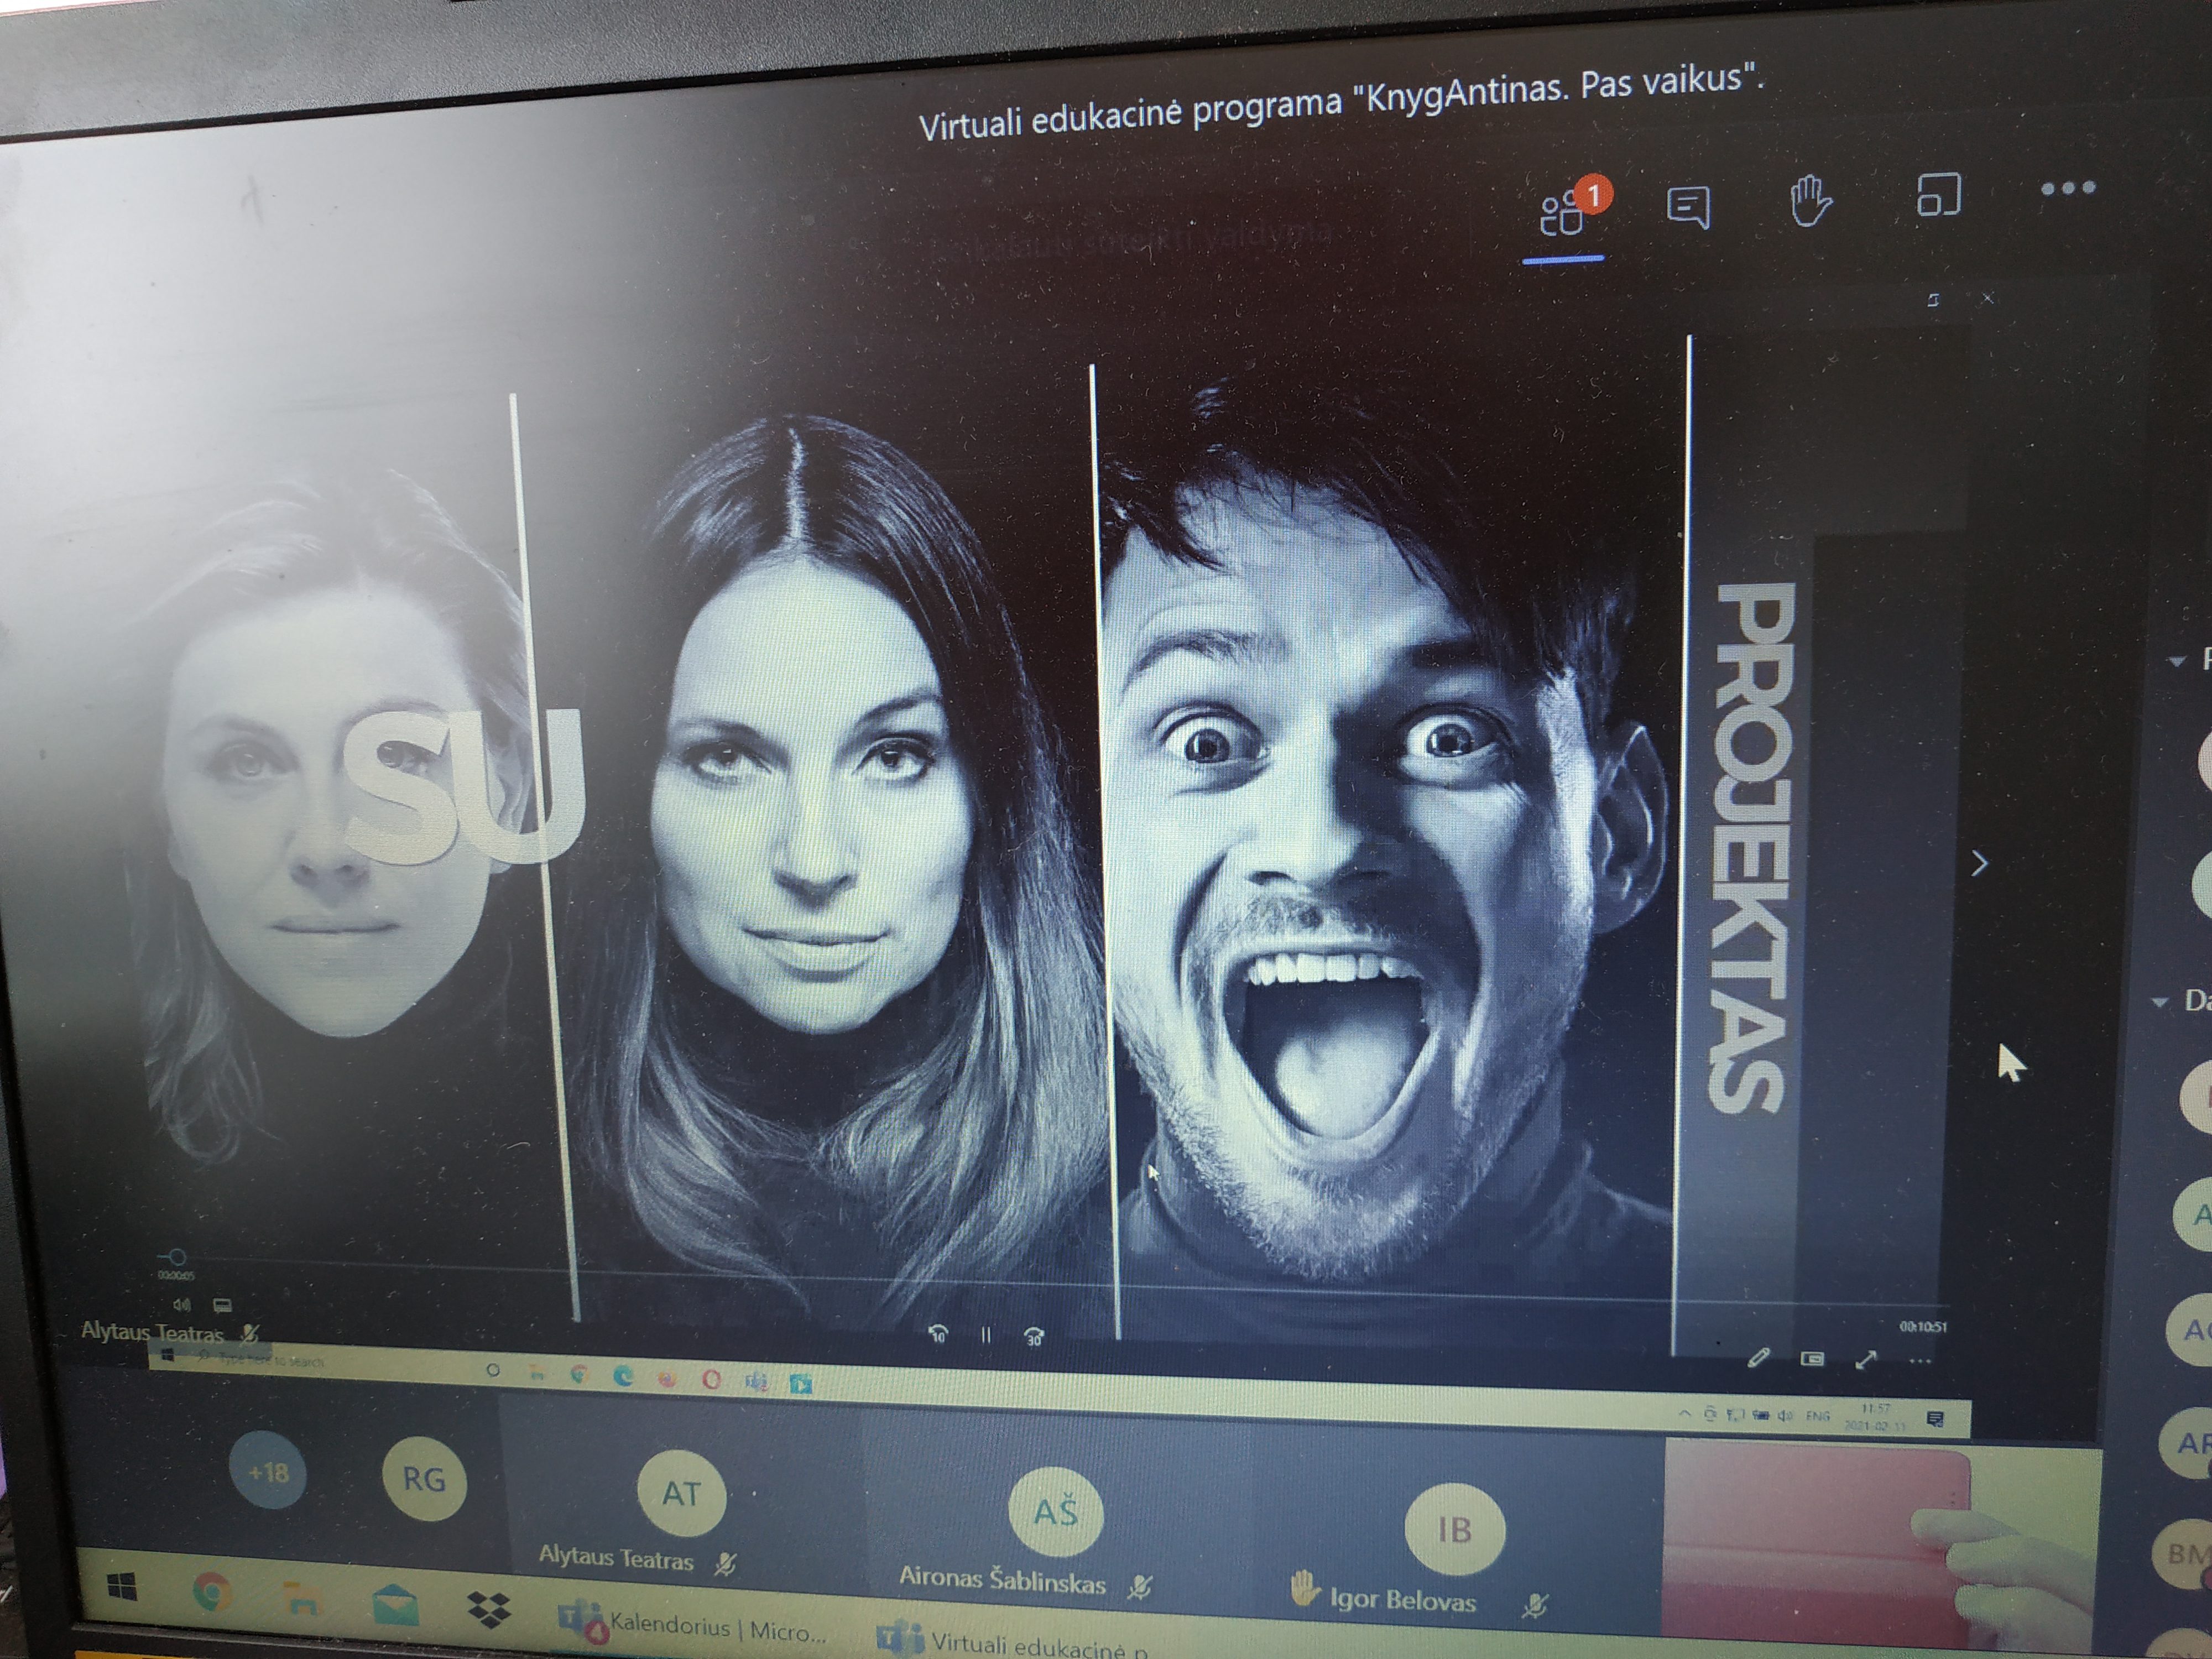Viewport: 2212px width, 1659px height.
Task: Click Opera icon in shared screen taskbar
Action: (712, 1380)
